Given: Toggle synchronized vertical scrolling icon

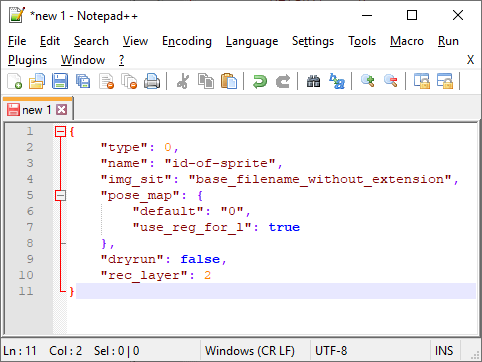Looking at the screenshot, I should coord(422,81).
